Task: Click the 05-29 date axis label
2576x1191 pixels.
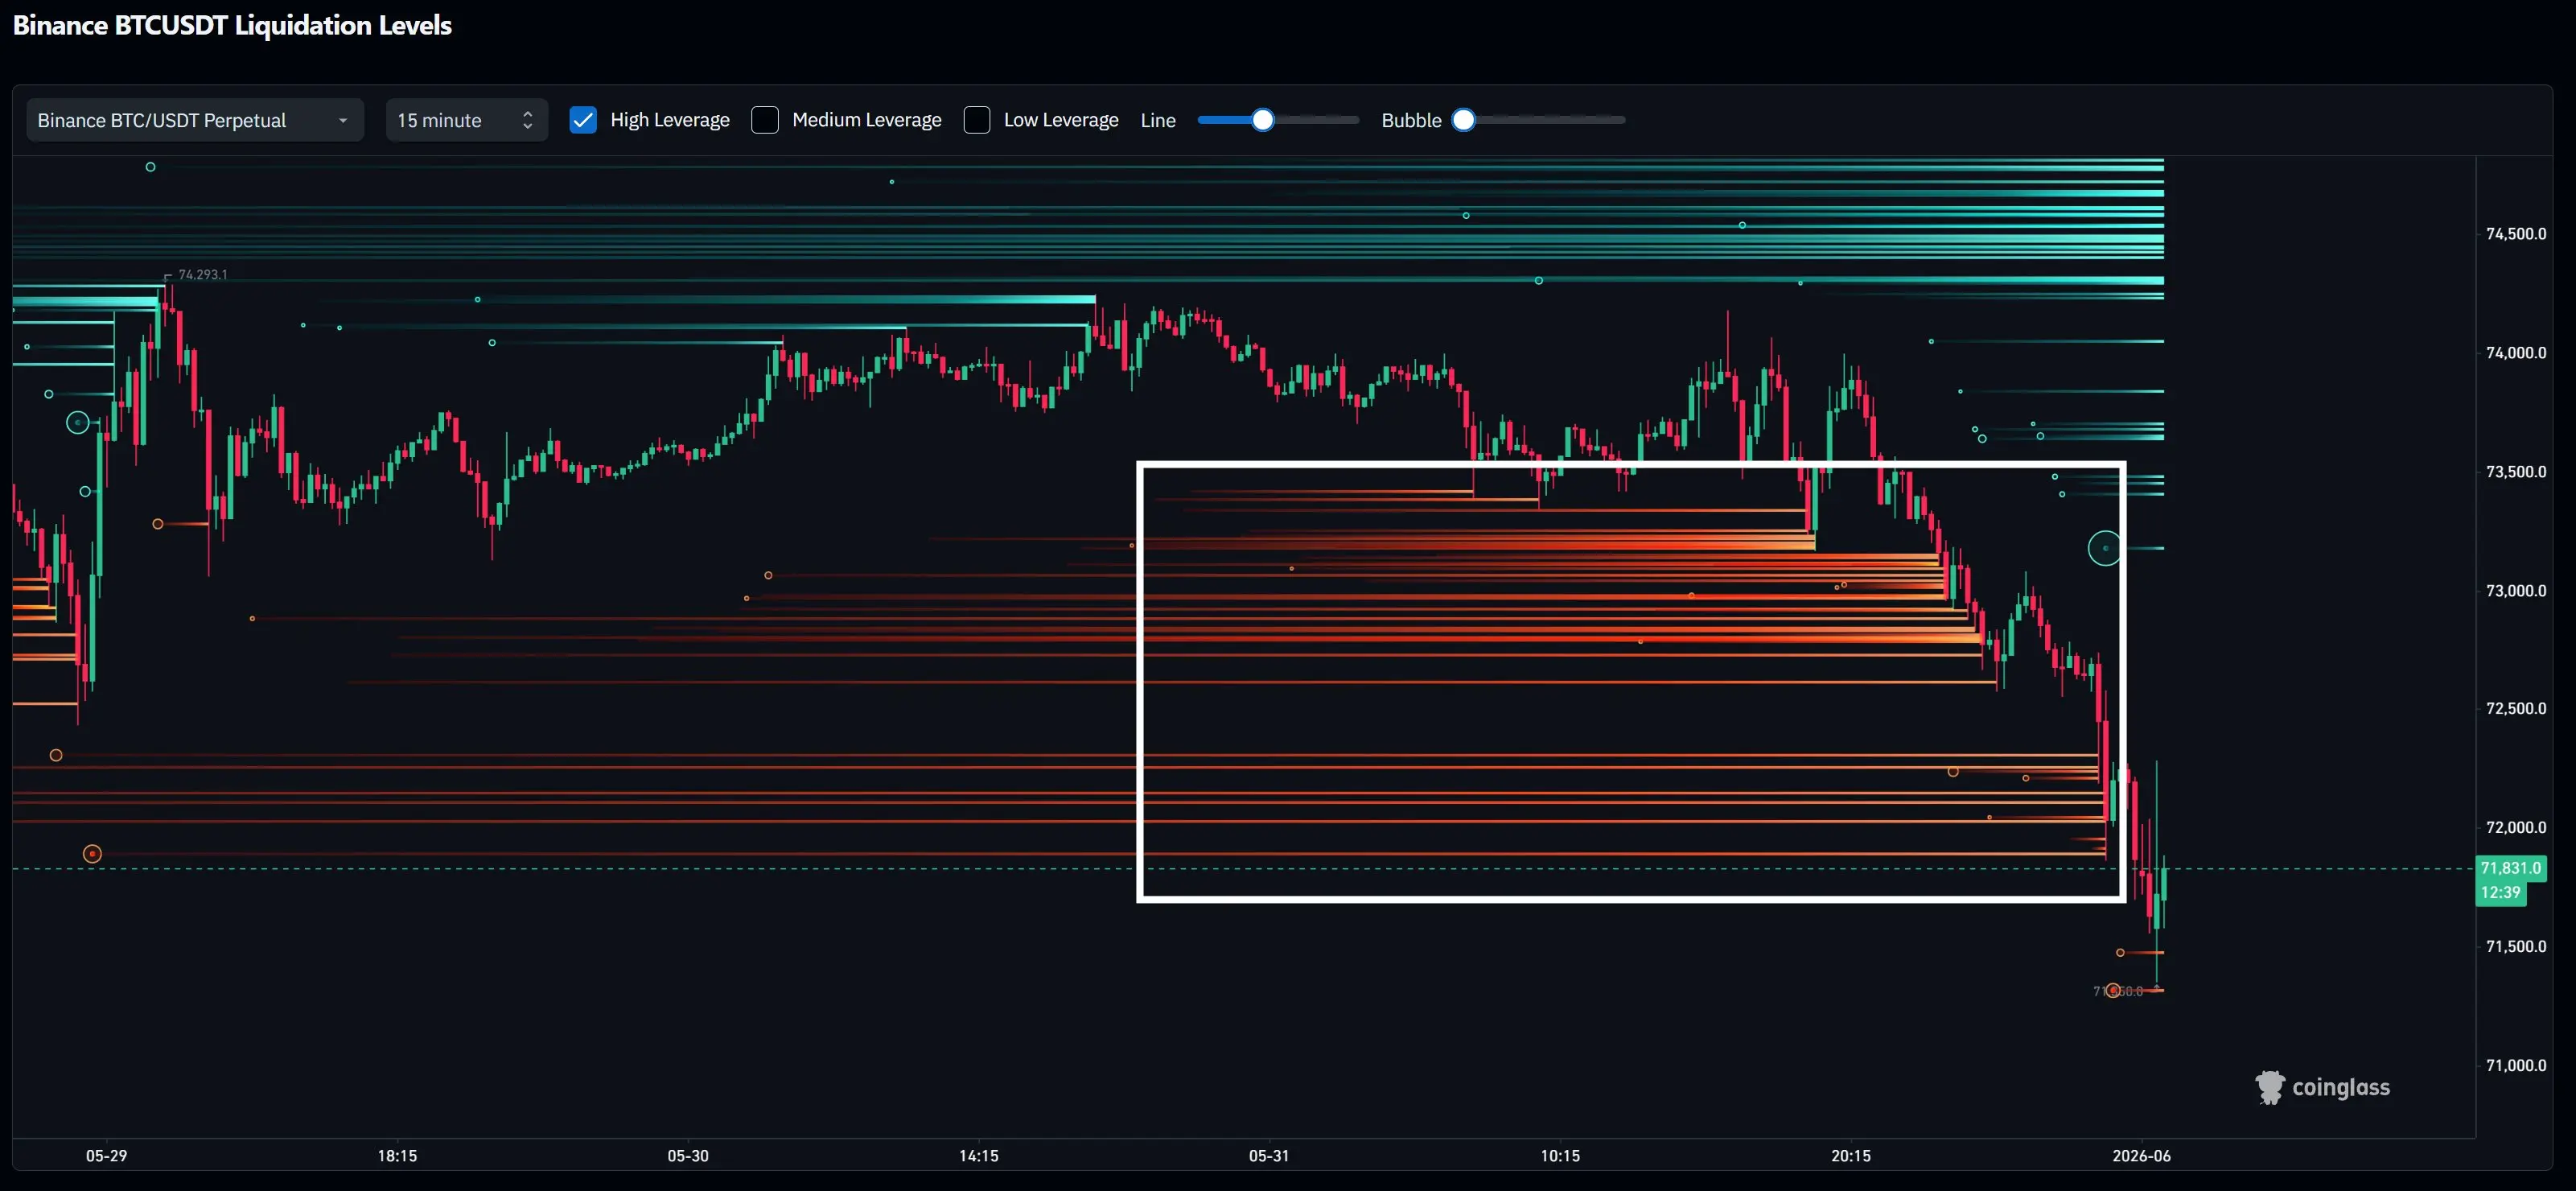Action: point(106,1156)
